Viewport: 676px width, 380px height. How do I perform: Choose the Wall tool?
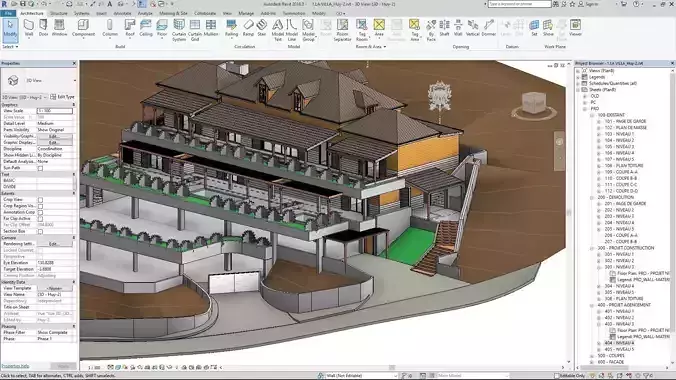[x=29, y=28]
